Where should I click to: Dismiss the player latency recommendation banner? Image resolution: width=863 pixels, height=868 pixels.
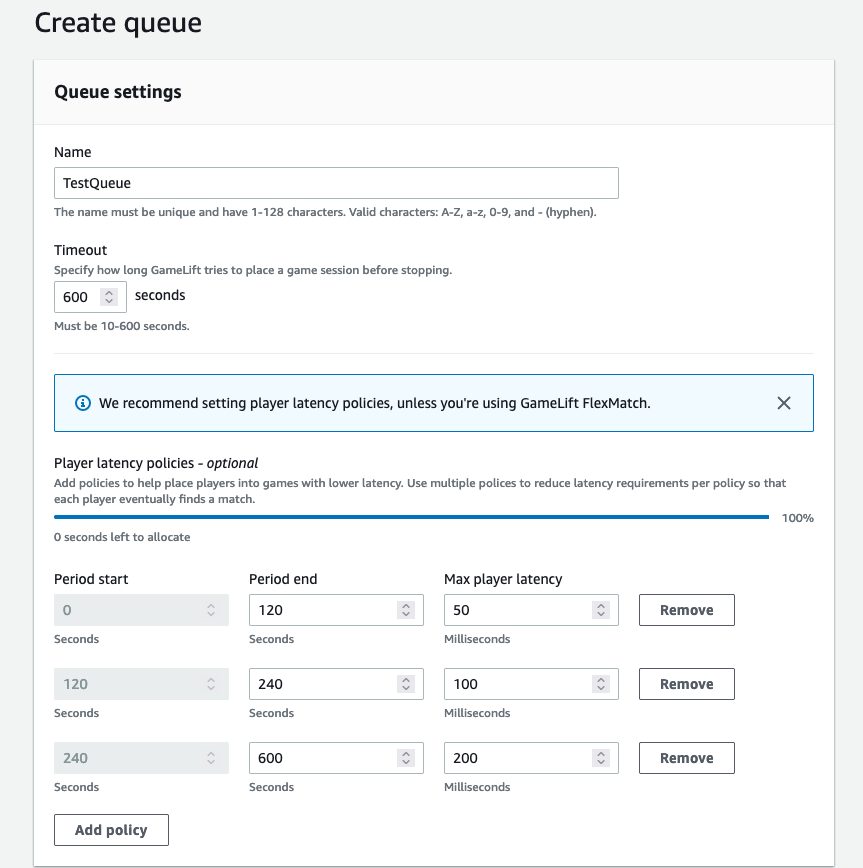pos(784,403)
